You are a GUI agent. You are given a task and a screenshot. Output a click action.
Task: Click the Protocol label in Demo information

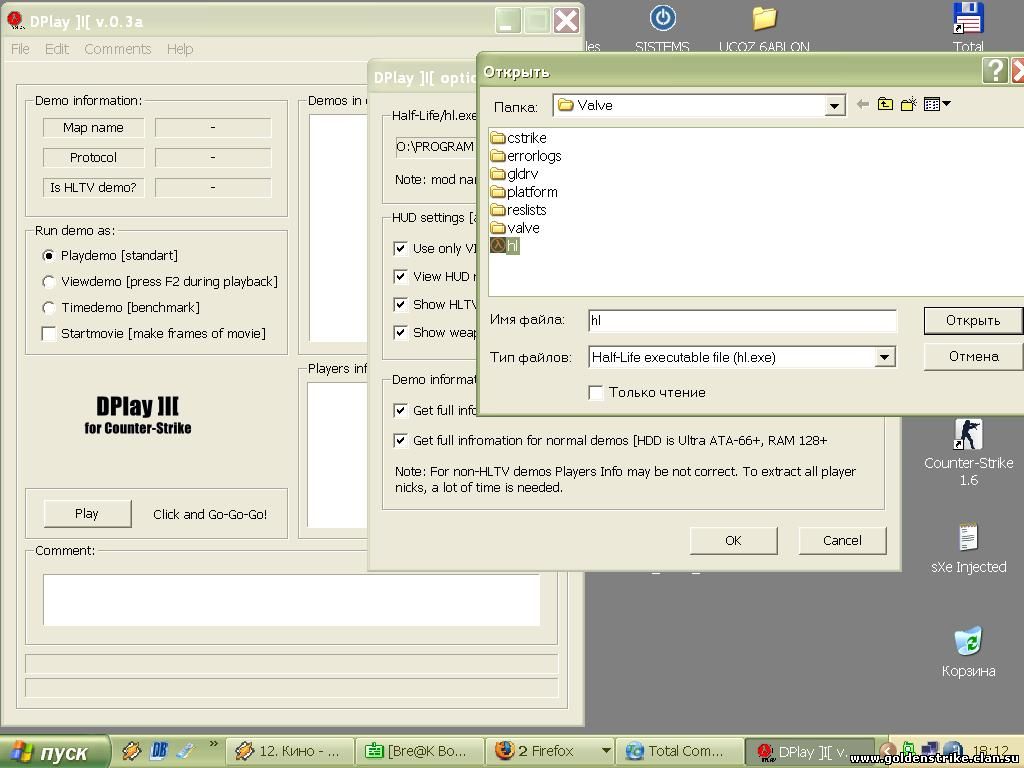pos(93,158)
